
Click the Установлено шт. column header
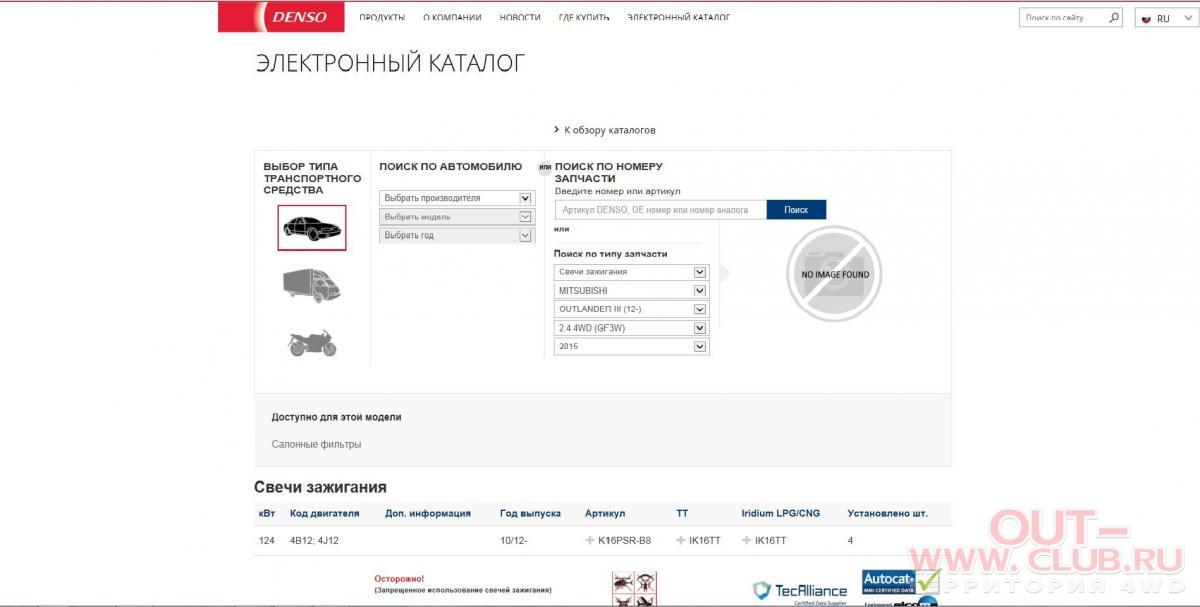(x=887, y=513)
